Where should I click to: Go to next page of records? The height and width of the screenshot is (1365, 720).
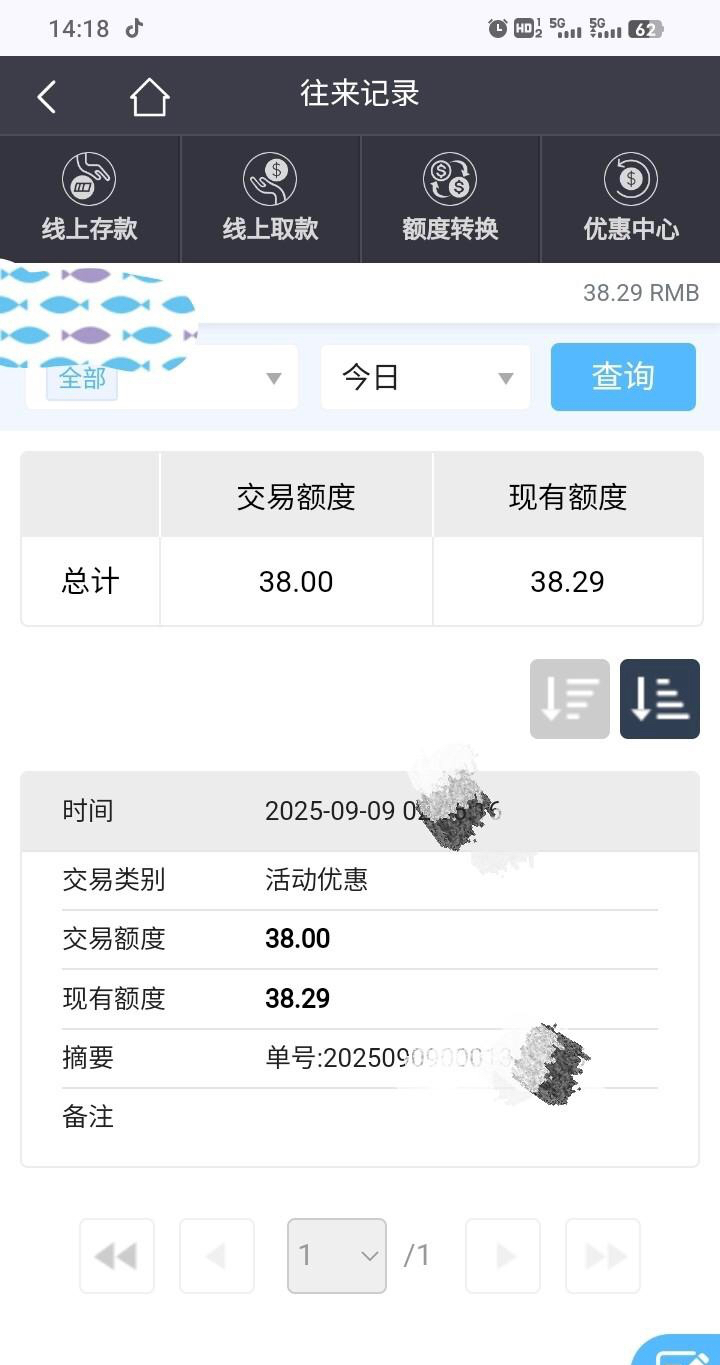(503, 1255)
